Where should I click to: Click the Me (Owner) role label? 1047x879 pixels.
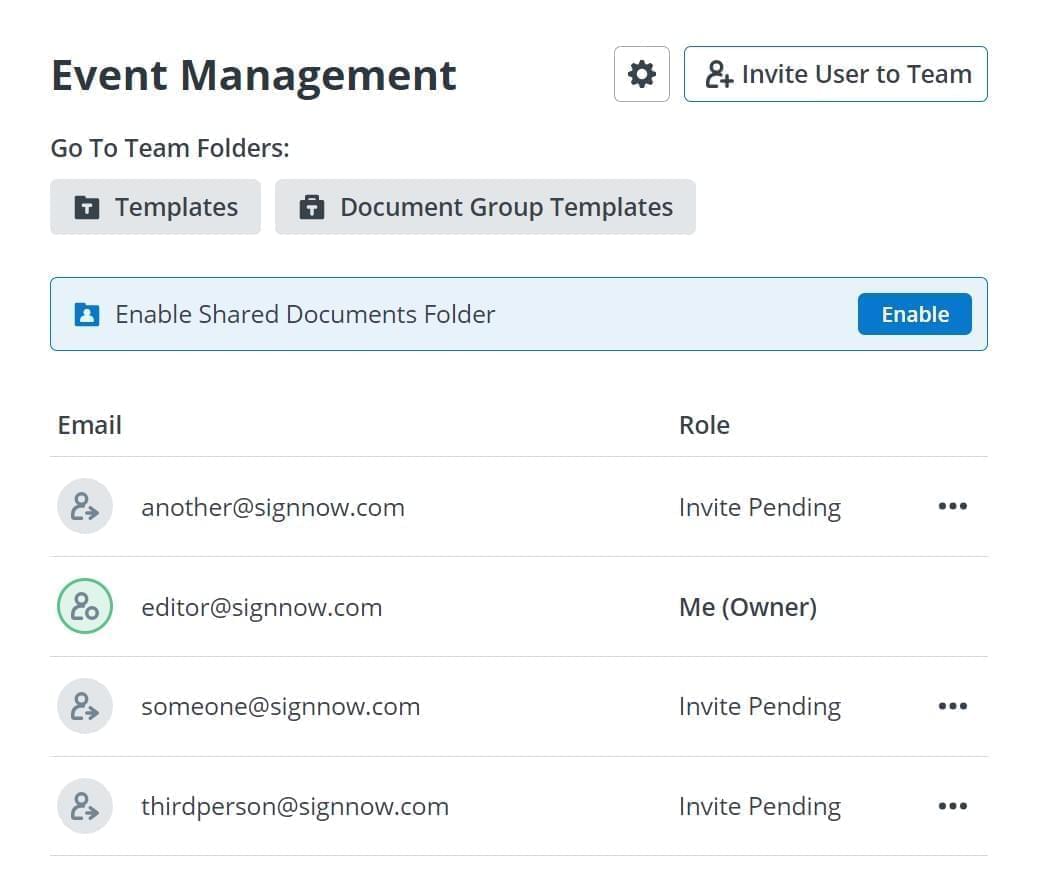(x=747, y=607)
